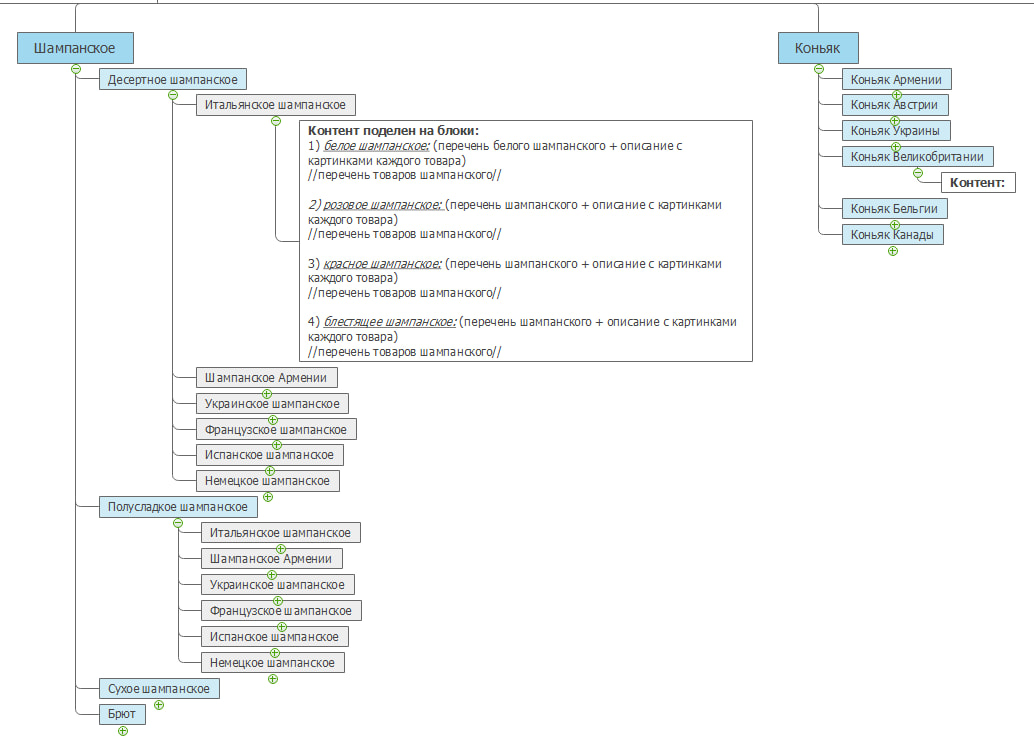This screenshot has height=744, width=1034.
Task: Collapse the Шампанское root branch minus icon
Action: tap(76, 69)
